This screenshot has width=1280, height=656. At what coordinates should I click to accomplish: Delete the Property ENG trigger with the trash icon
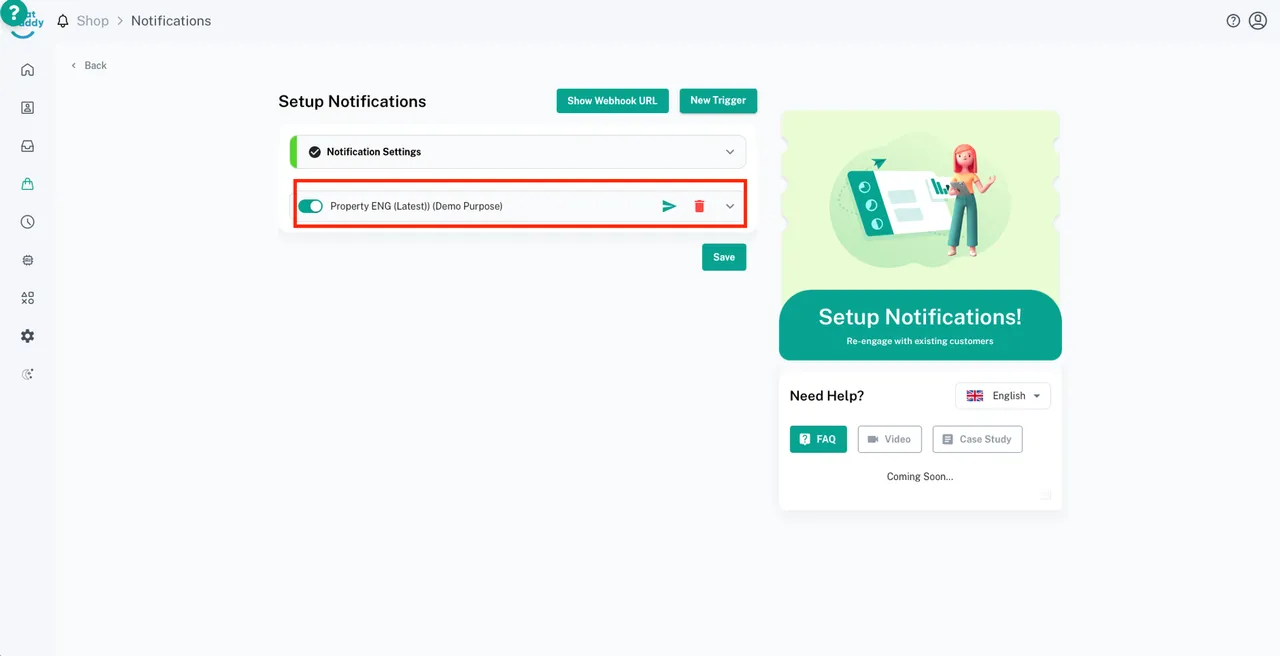pos(699,206)
